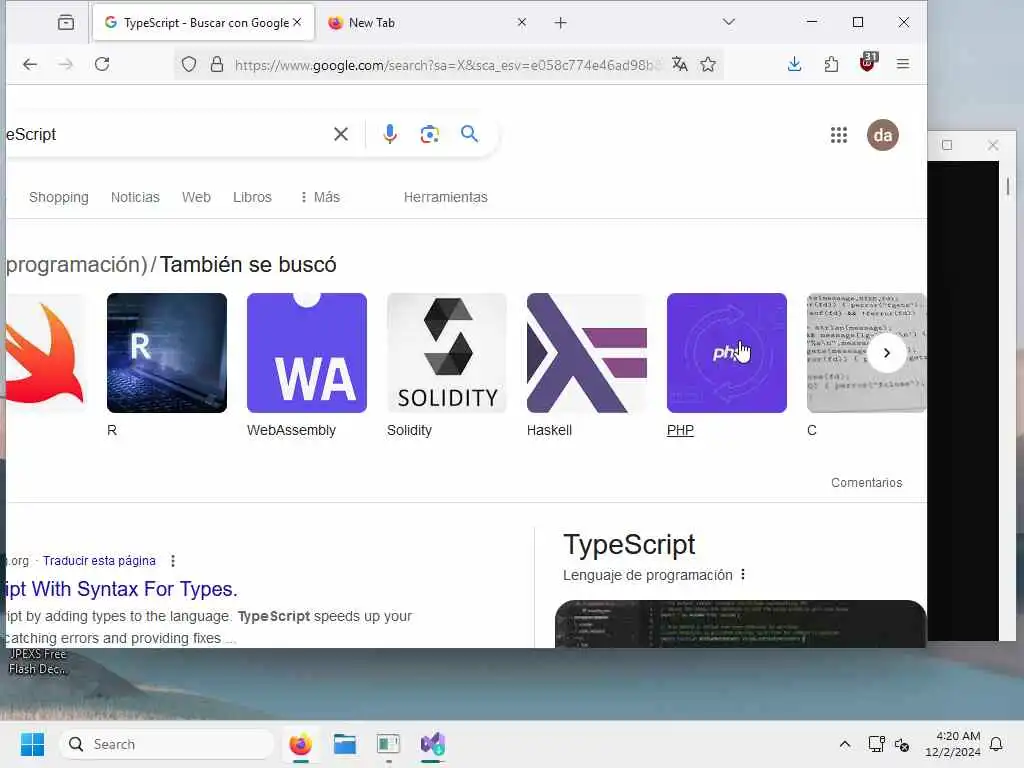Open tracking protection shield icon
Screen dimensions: 1024x768
pyautogui.click(x=189, y=65)
